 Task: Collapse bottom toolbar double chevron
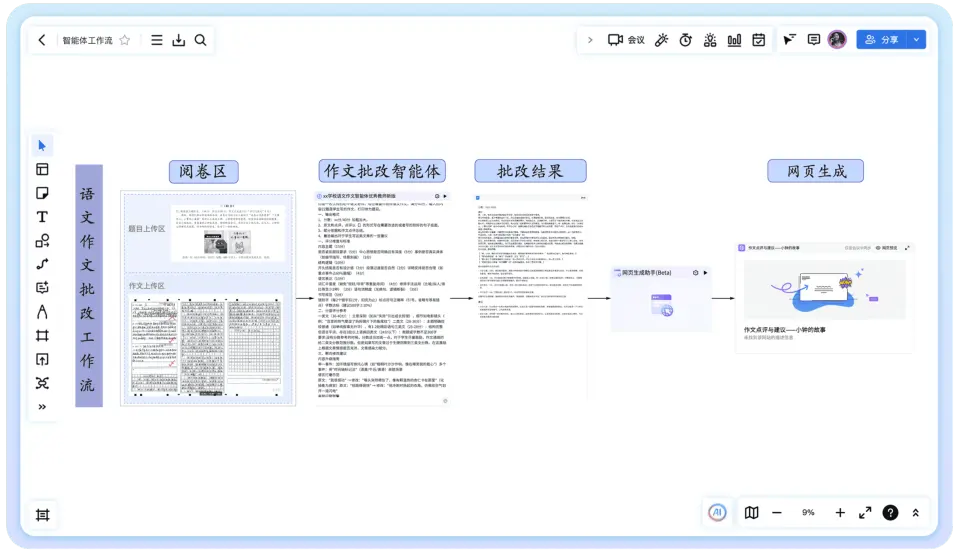click(916, 513)
